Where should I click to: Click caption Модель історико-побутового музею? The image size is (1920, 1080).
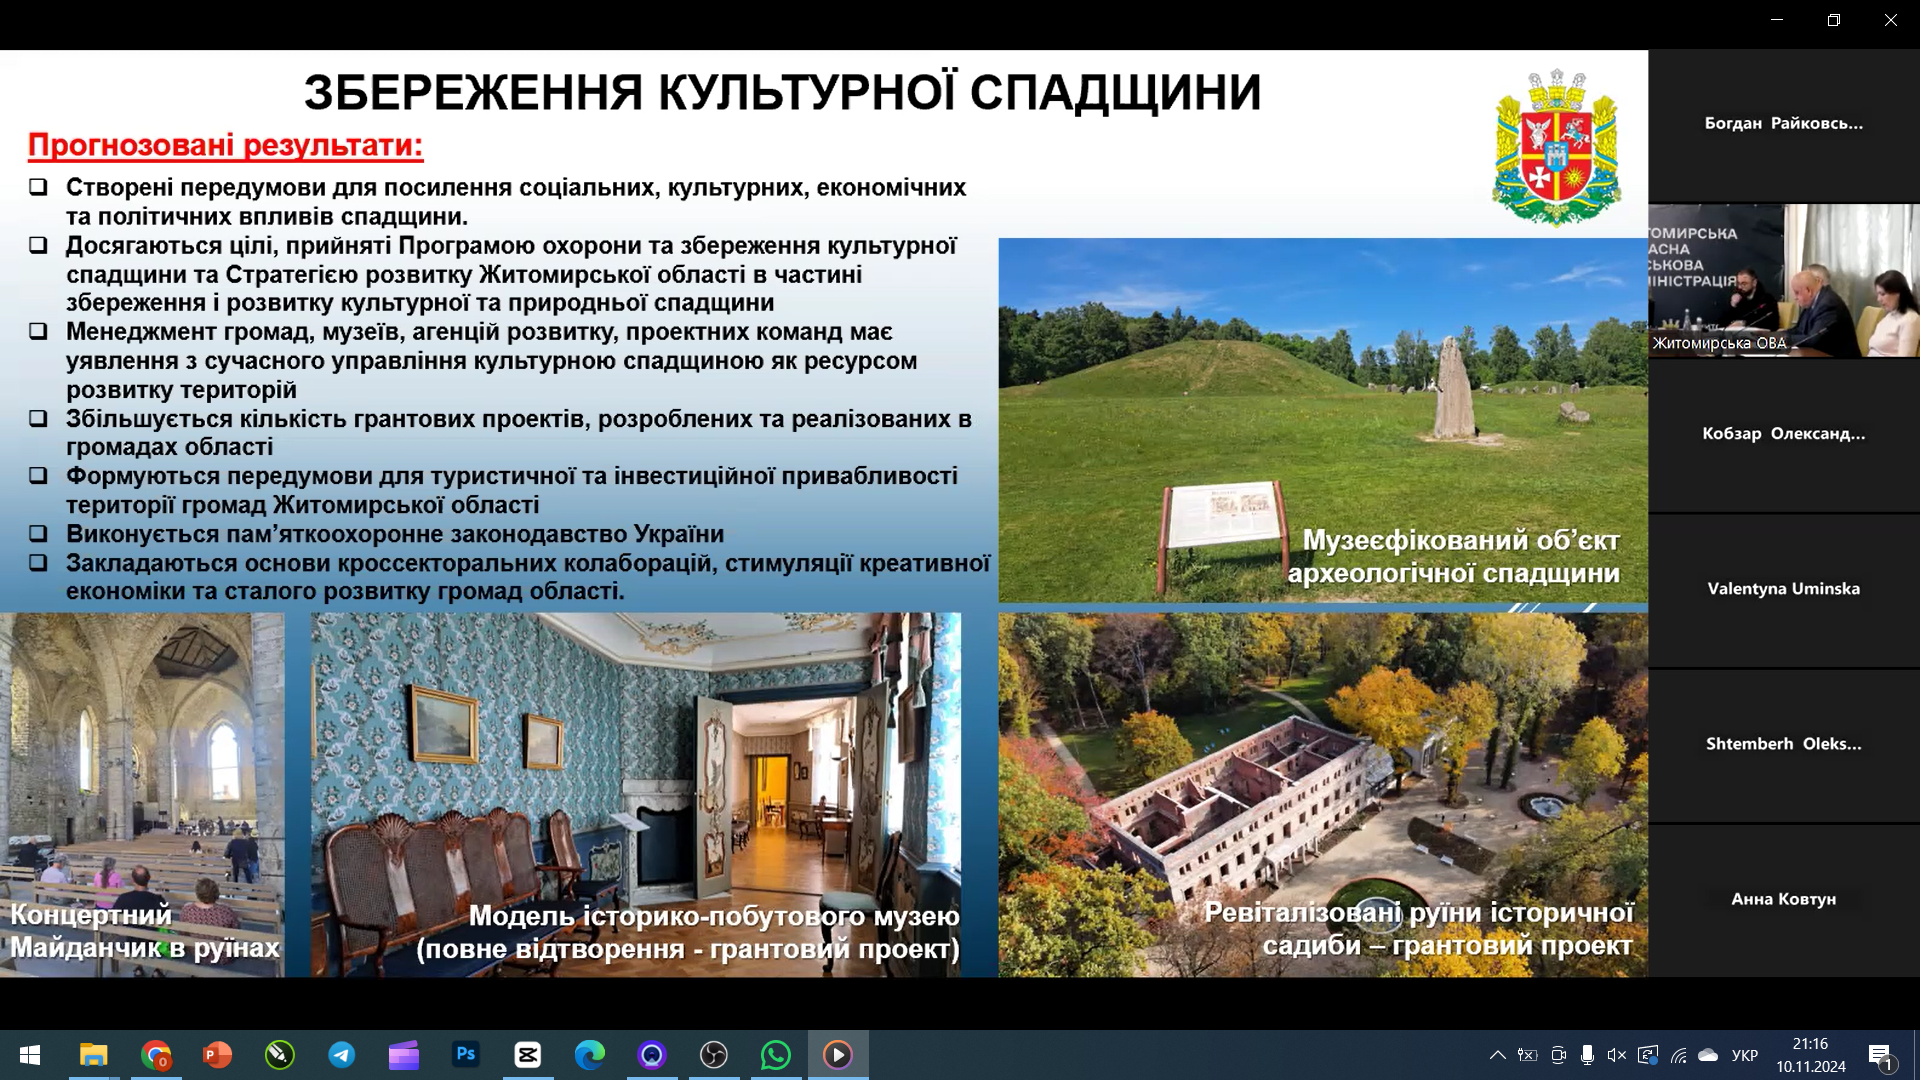tap(688, 932)
